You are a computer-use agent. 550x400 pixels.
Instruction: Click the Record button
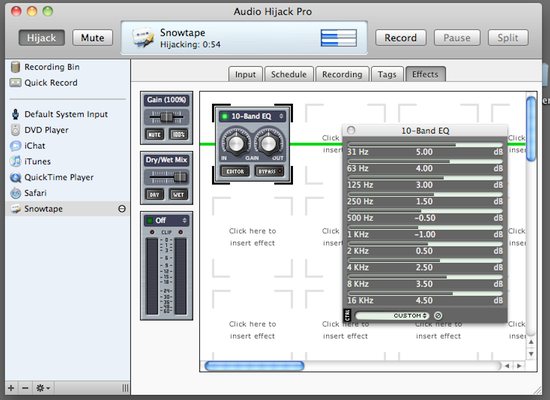click(x=401, y=38)
